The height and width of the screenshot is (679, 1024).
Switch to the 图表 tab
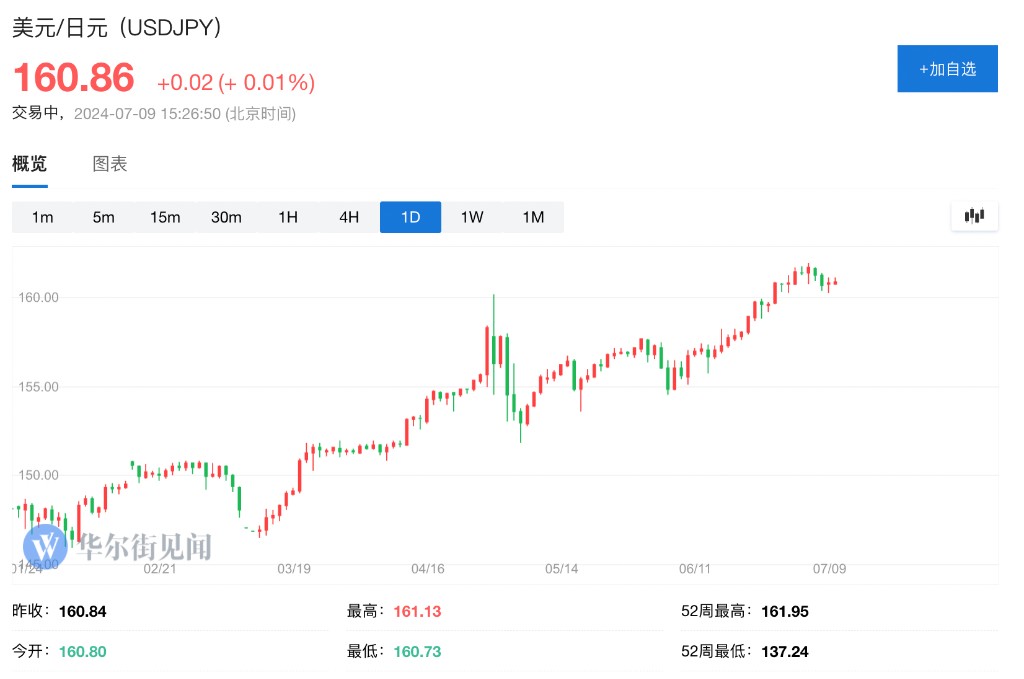[x=110, y=164]
